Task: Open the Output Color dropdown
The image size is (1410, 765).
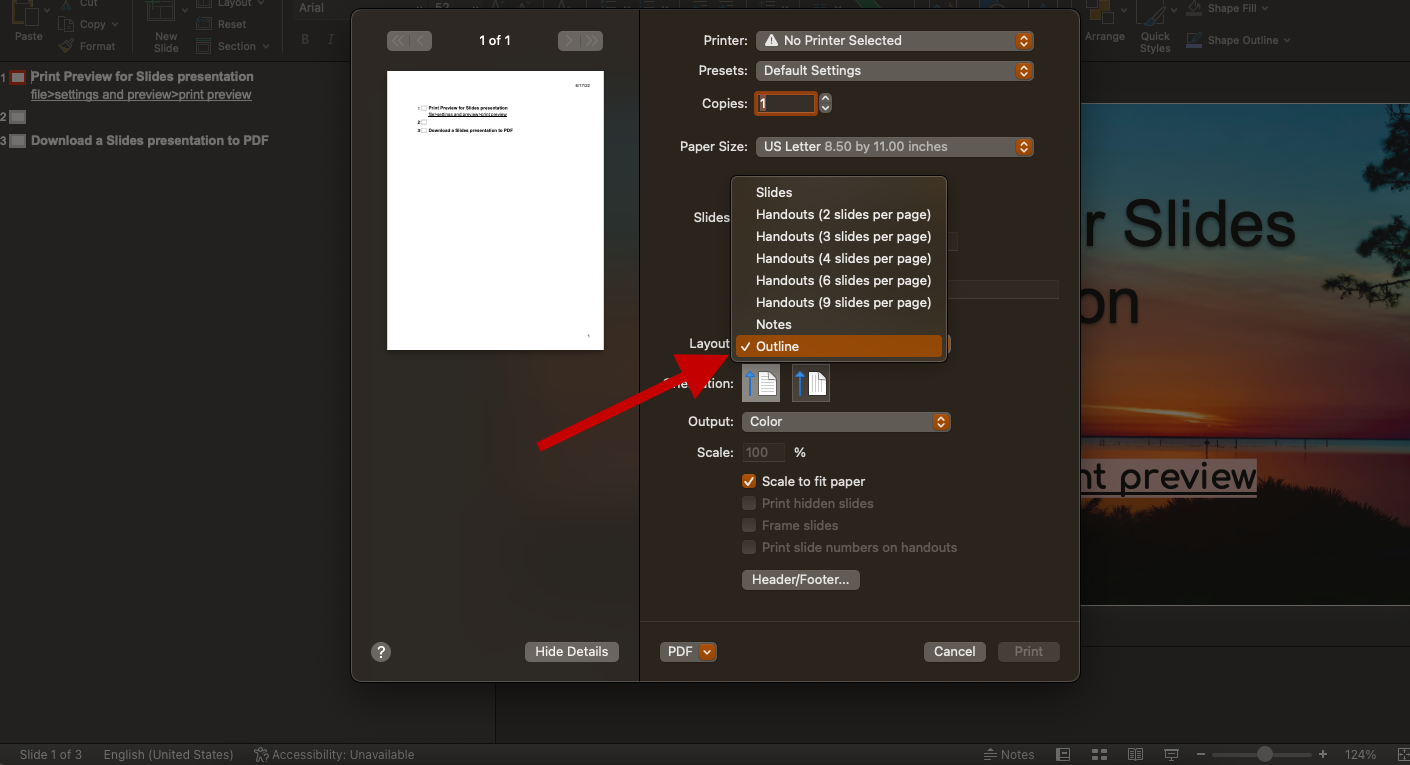Action: tap(846, 421)
